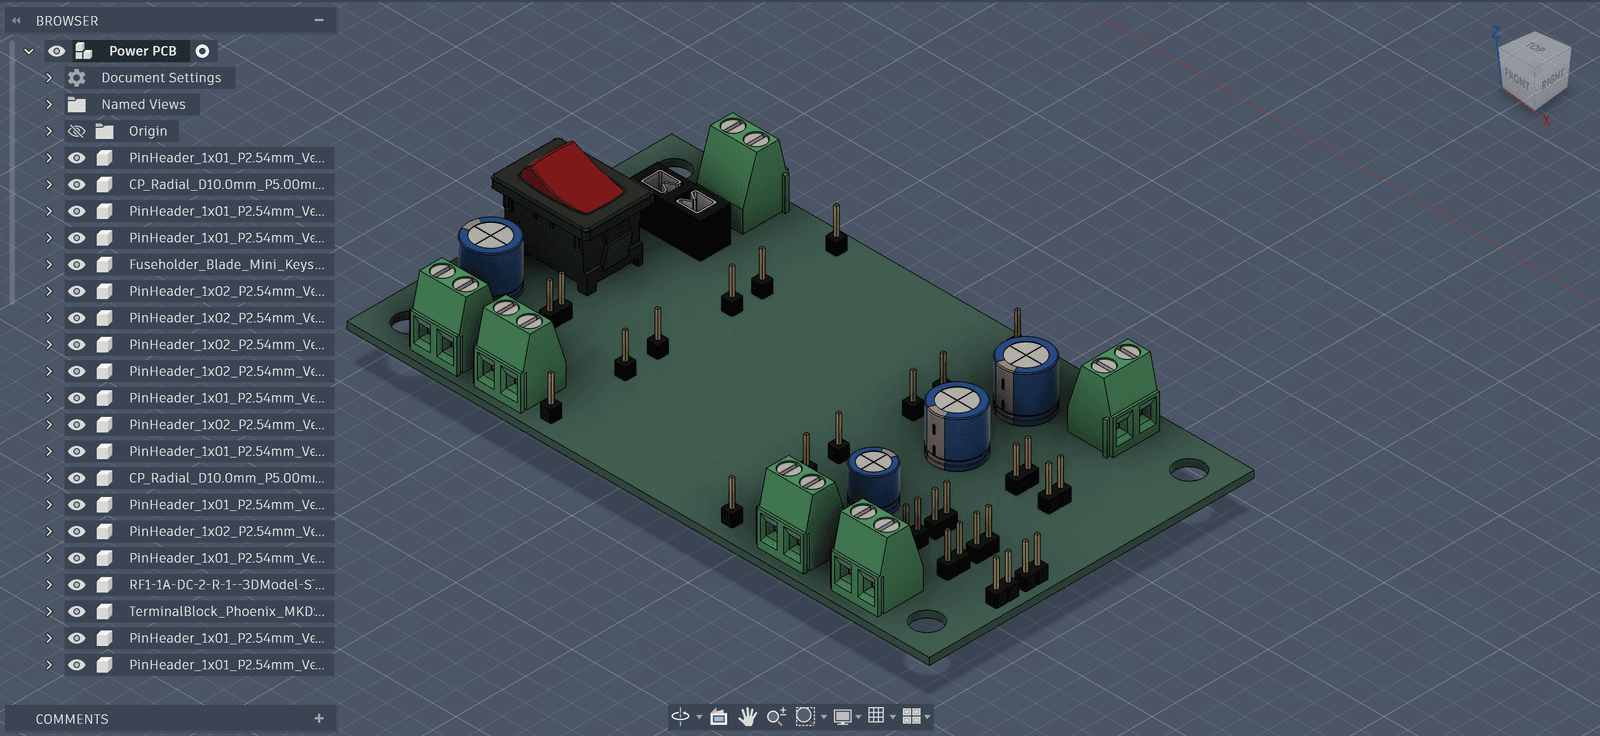Expand the Document Settings node
Screen dimensions: 1600x736
pyautogui.click(x=48, y=77)
